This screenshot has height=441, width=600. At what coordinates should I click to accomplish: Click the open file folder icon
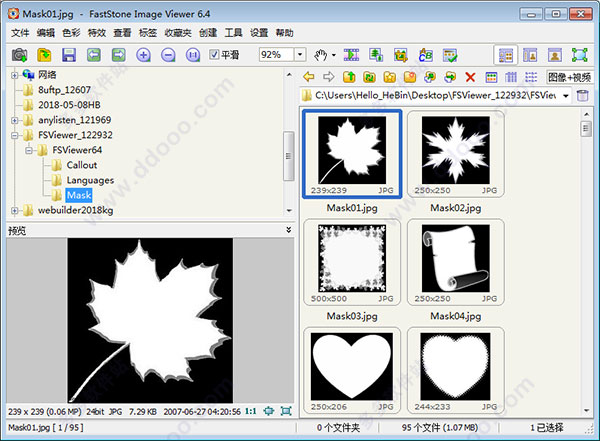click(44, 55)
